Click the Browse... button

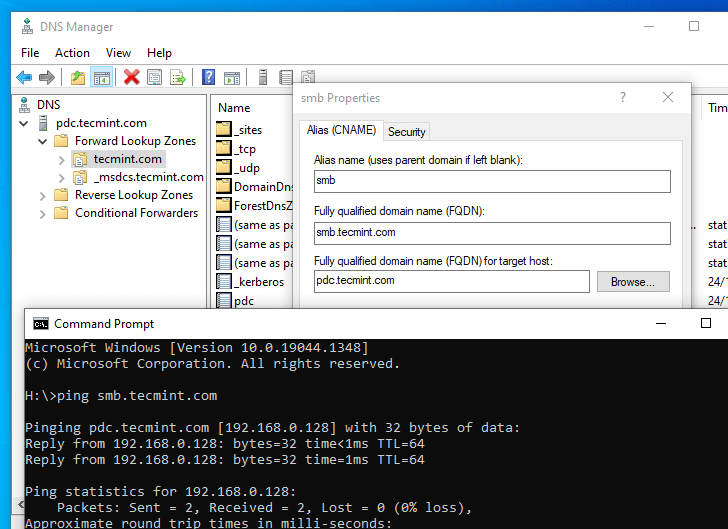[632, 282]
